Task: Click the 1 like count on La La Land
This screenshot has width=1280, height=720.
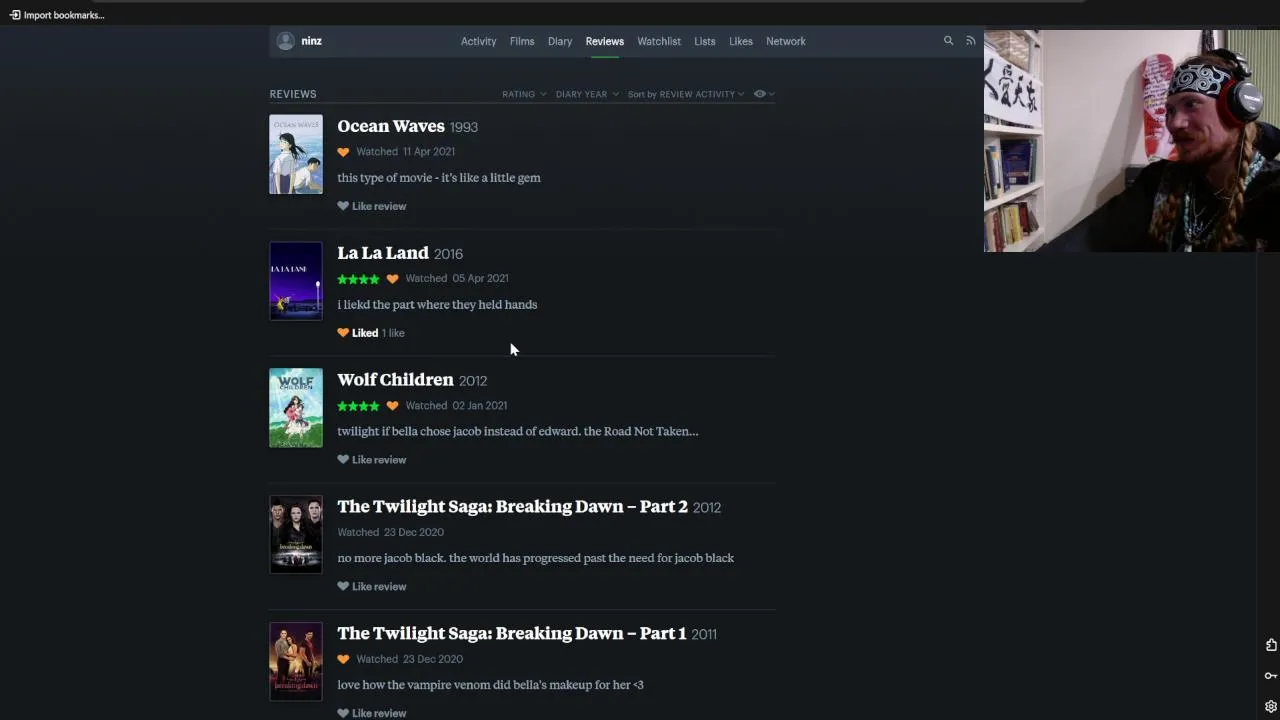Action: pos(393,333)
